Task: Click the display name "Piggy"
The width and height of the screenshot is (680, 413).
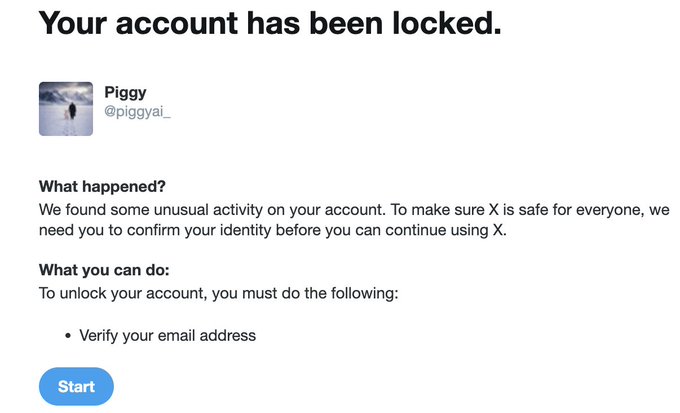Action: click(x=125, y=93)
